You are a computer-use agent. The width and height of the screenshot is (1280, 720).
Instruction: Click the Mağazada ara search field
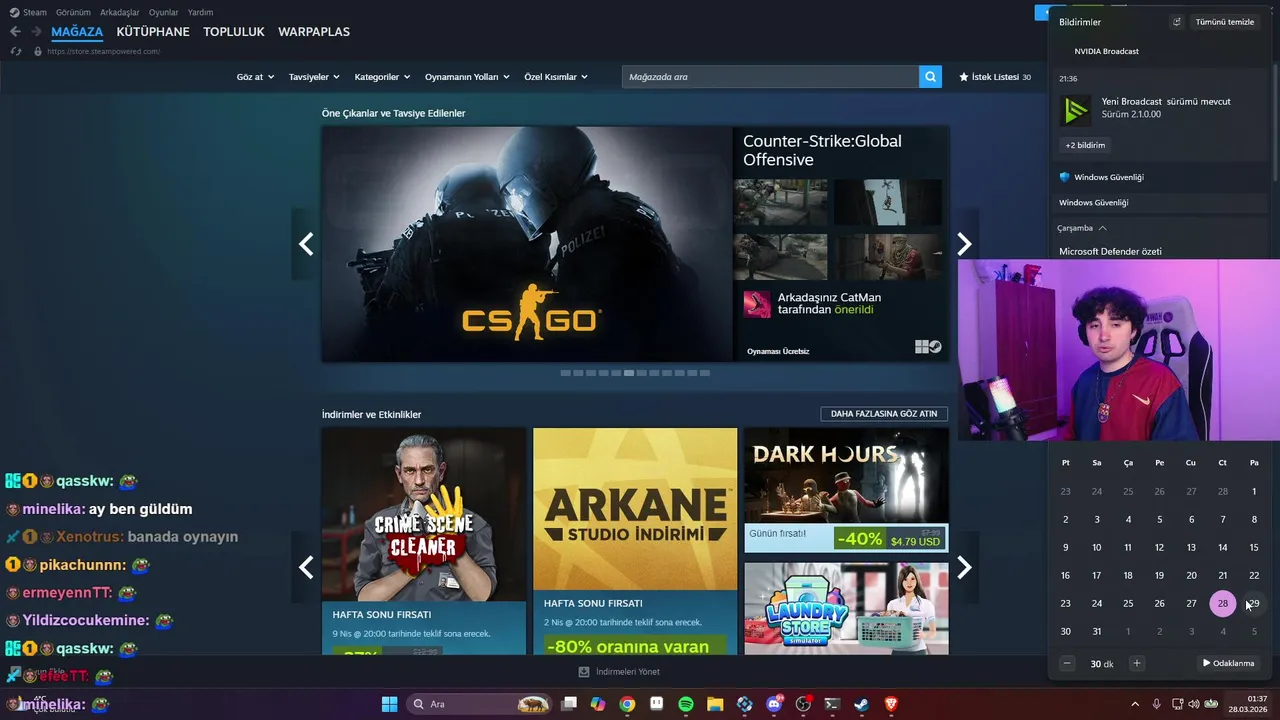[x=770, y=77]
